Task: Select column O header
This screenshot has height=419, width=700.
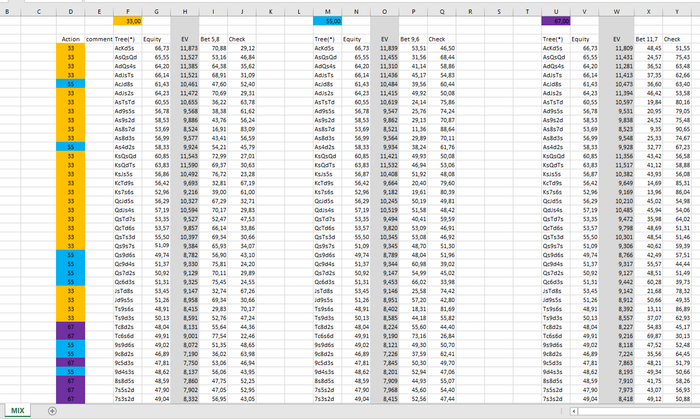Action: (x=384, y=12)
